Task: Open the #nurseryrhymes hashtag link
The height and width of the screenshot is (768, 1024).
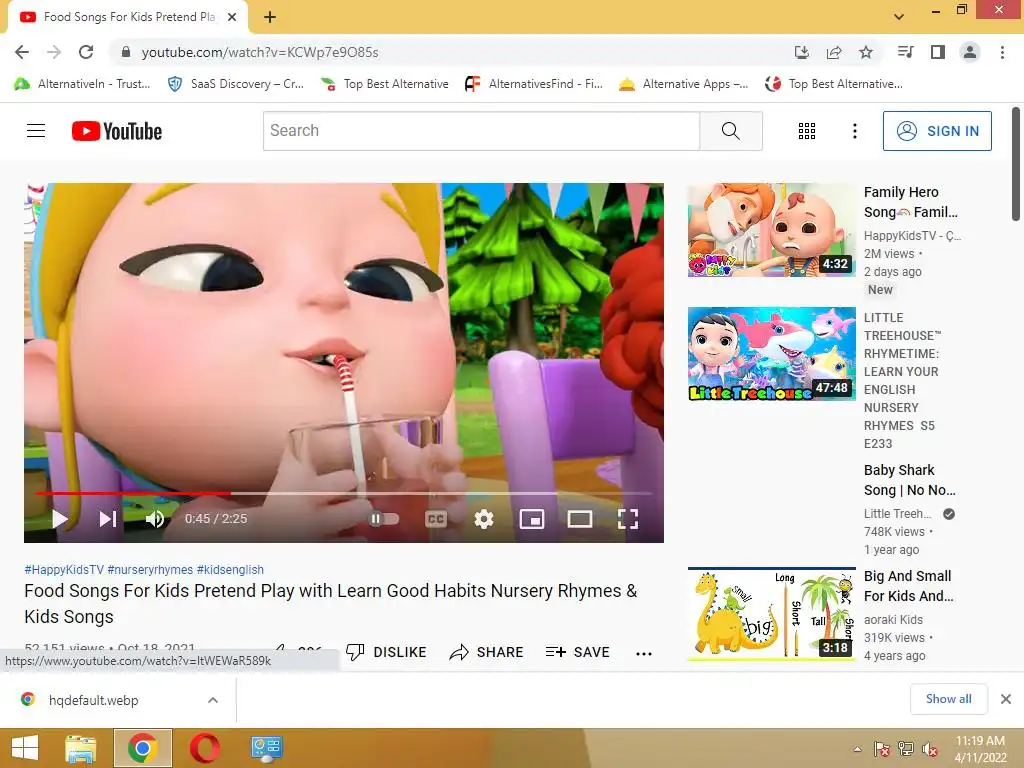Action: (x=150, y=569)
